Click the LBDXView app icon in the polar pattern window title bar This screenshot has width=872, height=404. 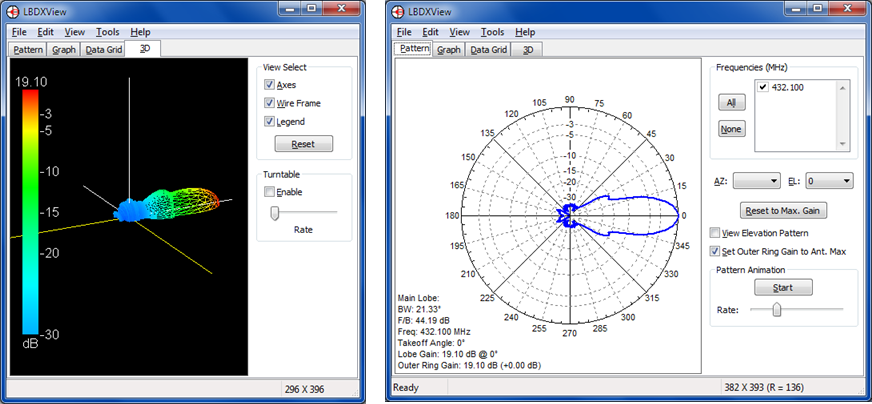point(398,12)
